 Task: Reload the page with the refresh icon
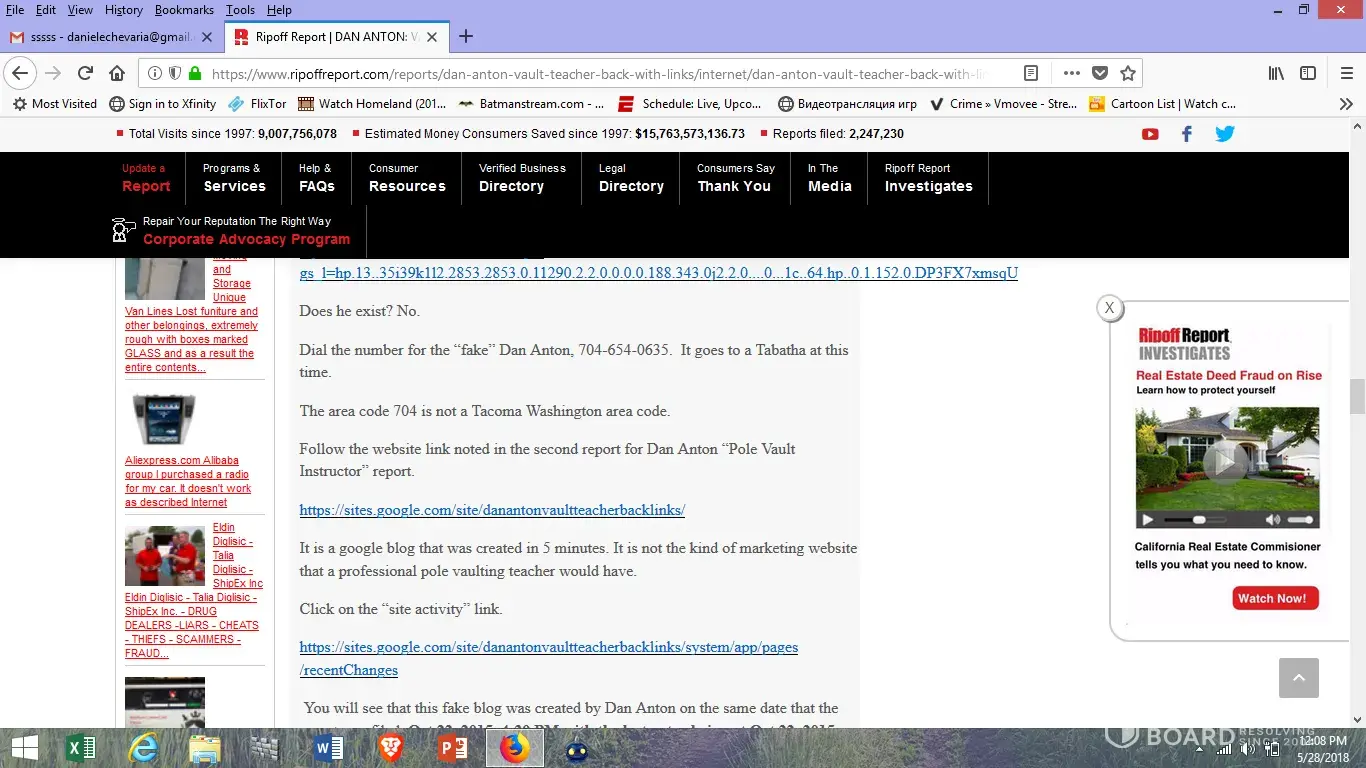[85, 73]
